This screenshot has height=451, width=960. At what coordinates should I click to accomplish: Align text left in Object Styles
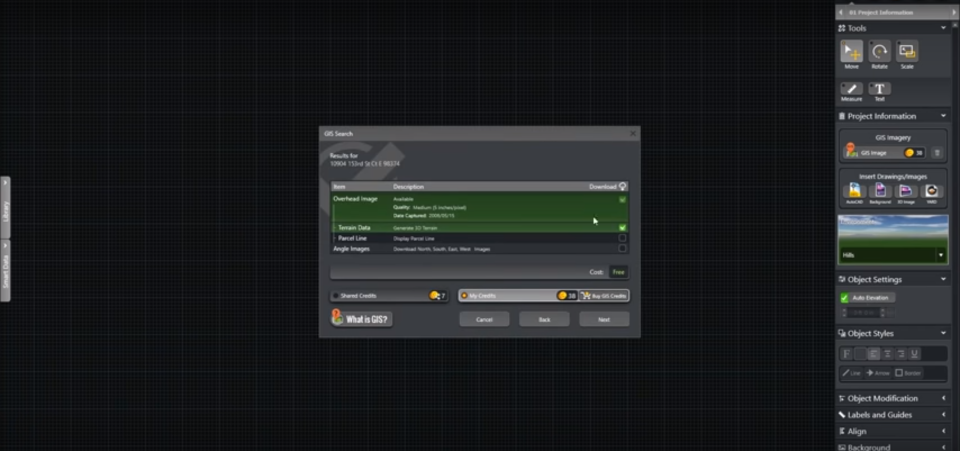[x=874, y=354]
